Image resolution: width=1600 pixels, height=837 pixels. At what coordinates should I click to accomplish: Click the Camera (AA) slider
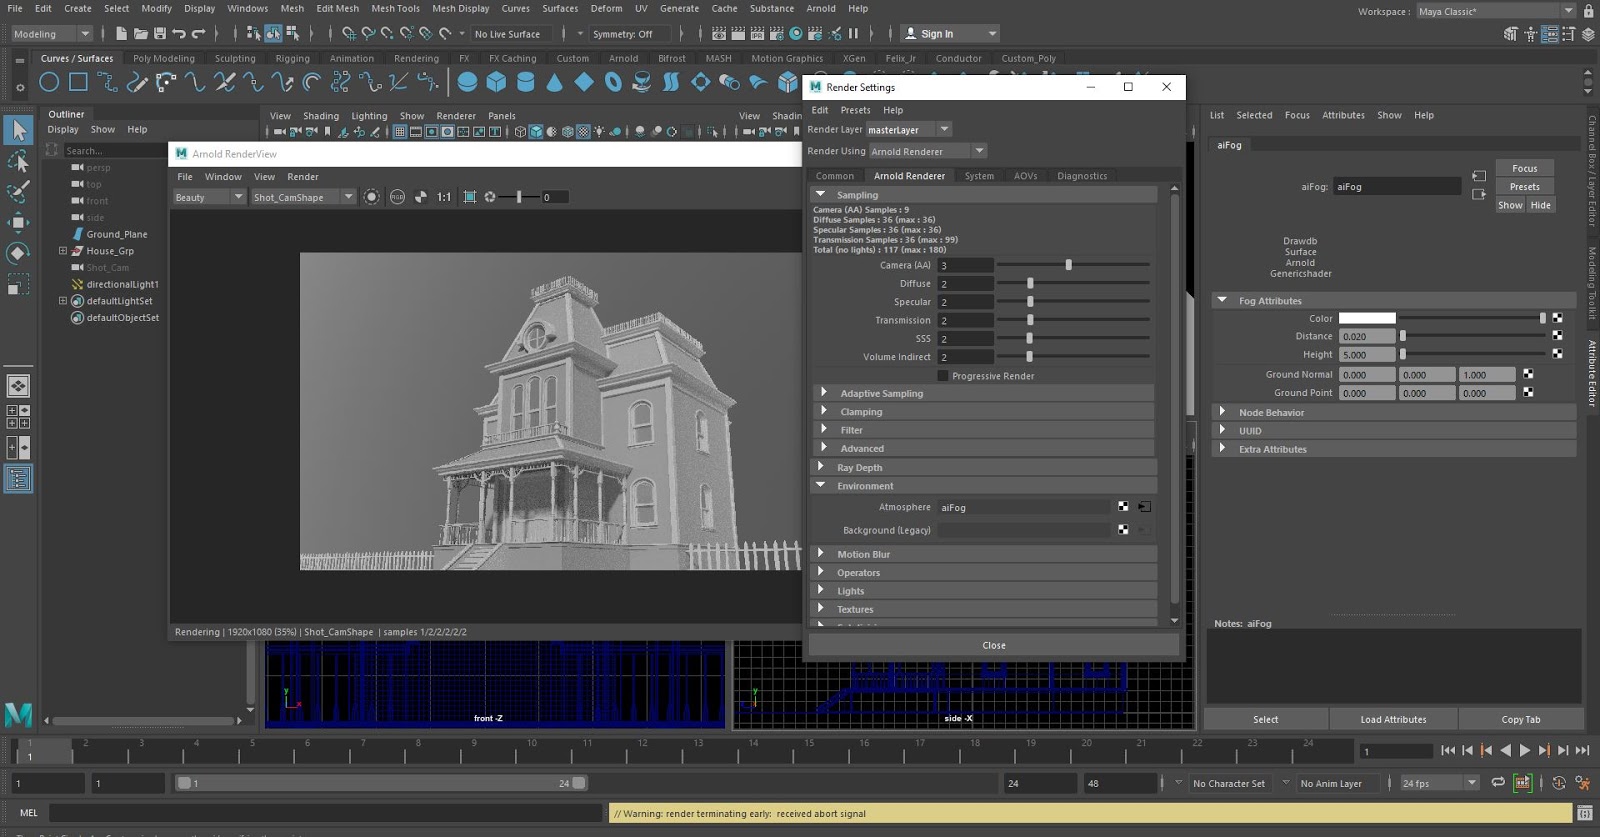[1073, 265]
